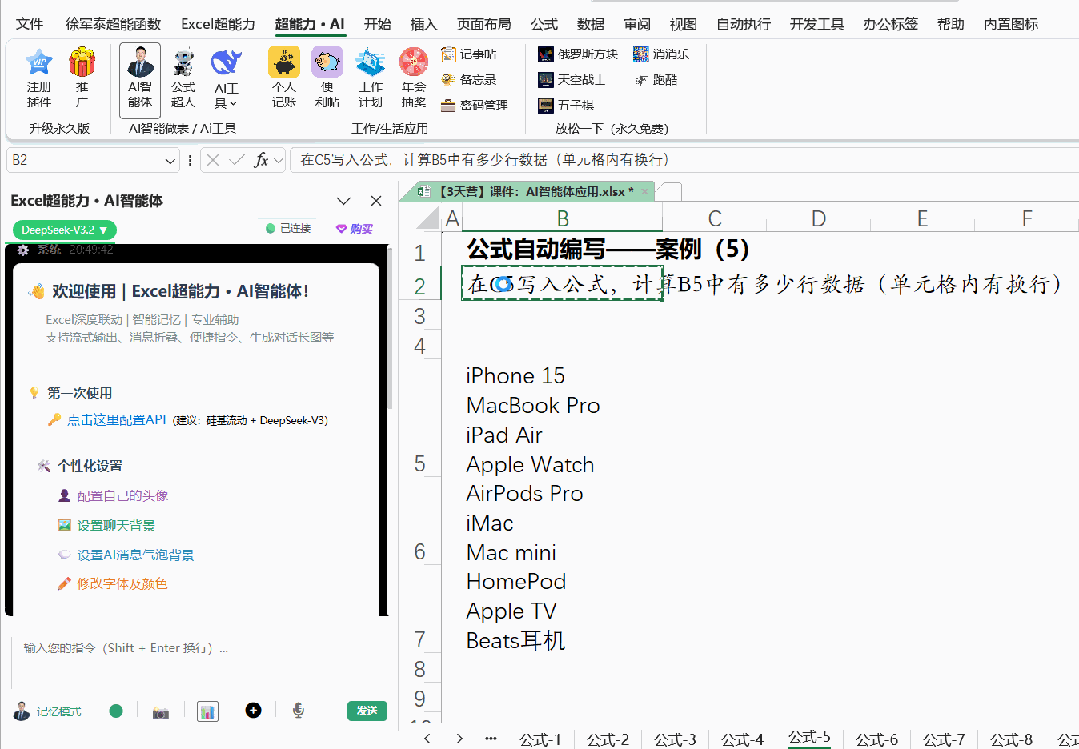Image resolution: width=1079 pixels, height=749 pixels.
Task: Click the green 发送 send button
Action: tap(367, 711)
